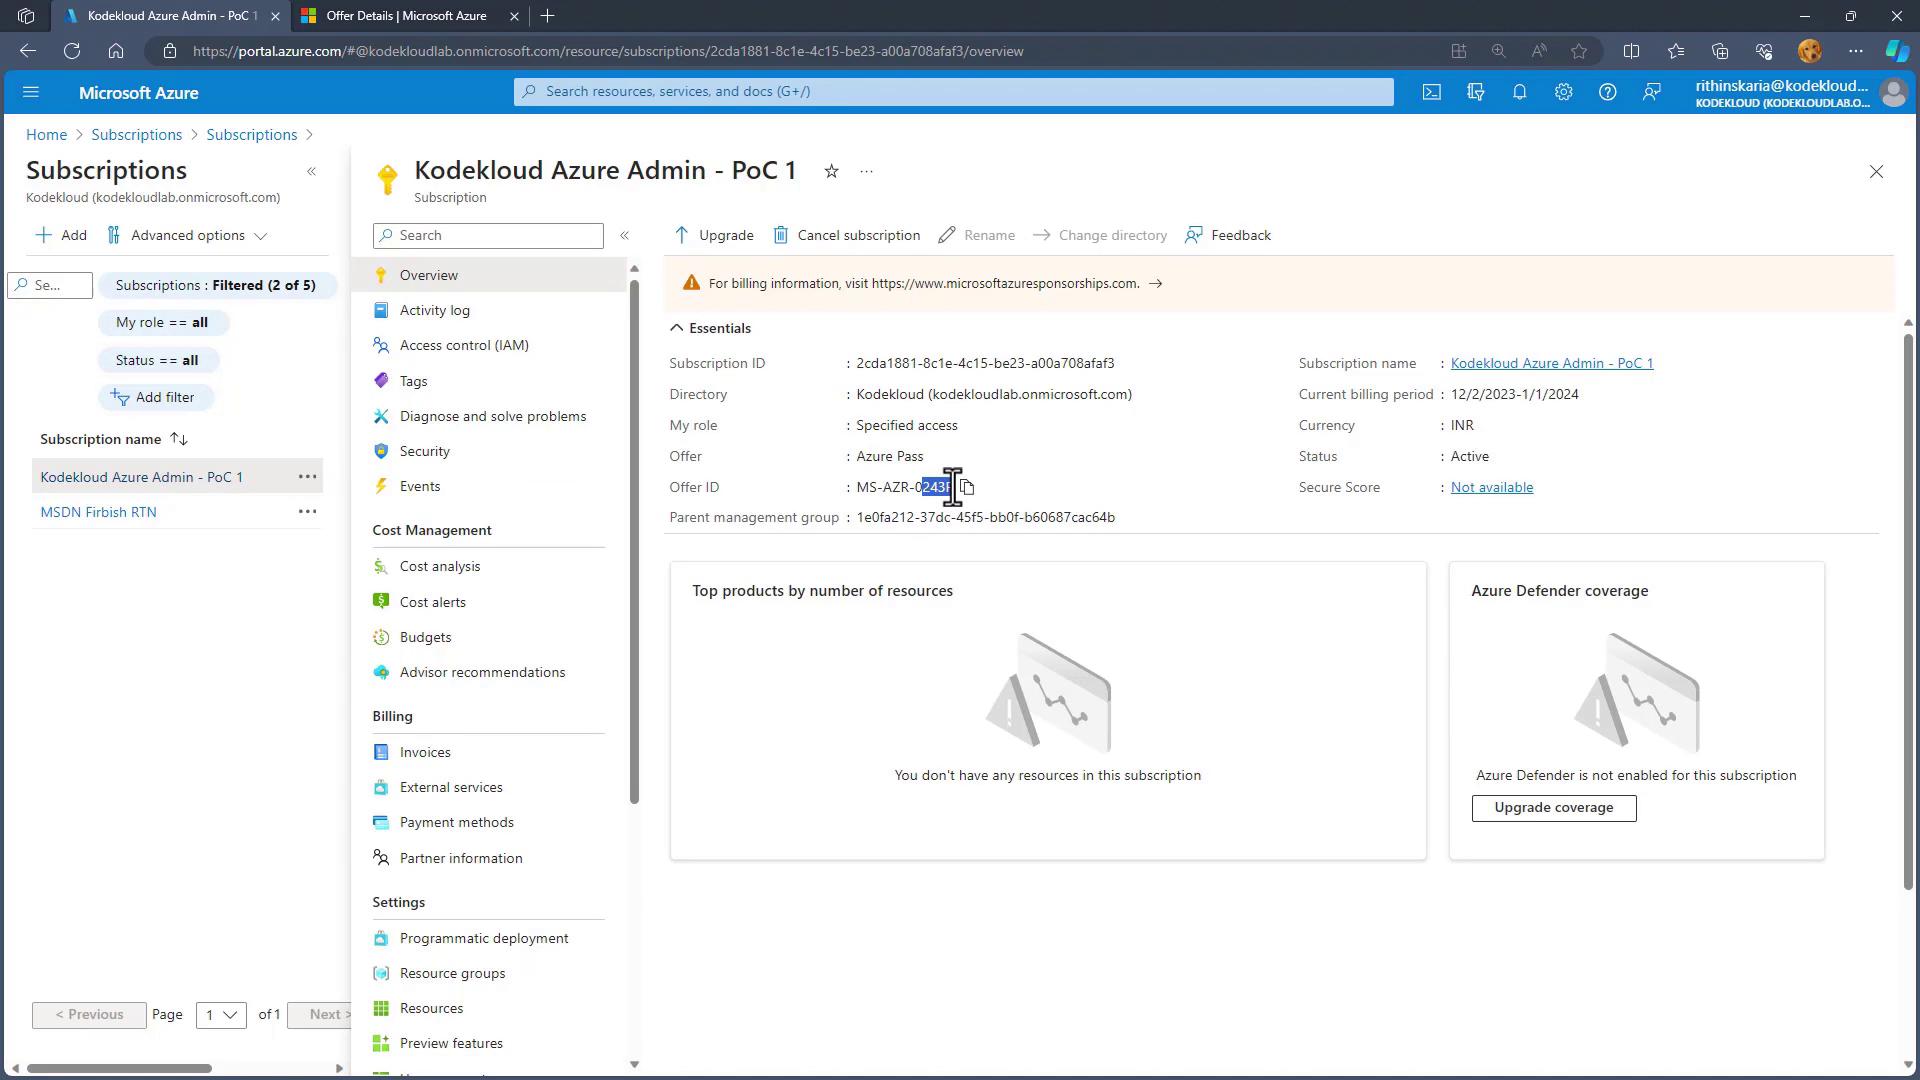Favorite the subscription with star icon
1920x1080 pixels.
(831, 171)
